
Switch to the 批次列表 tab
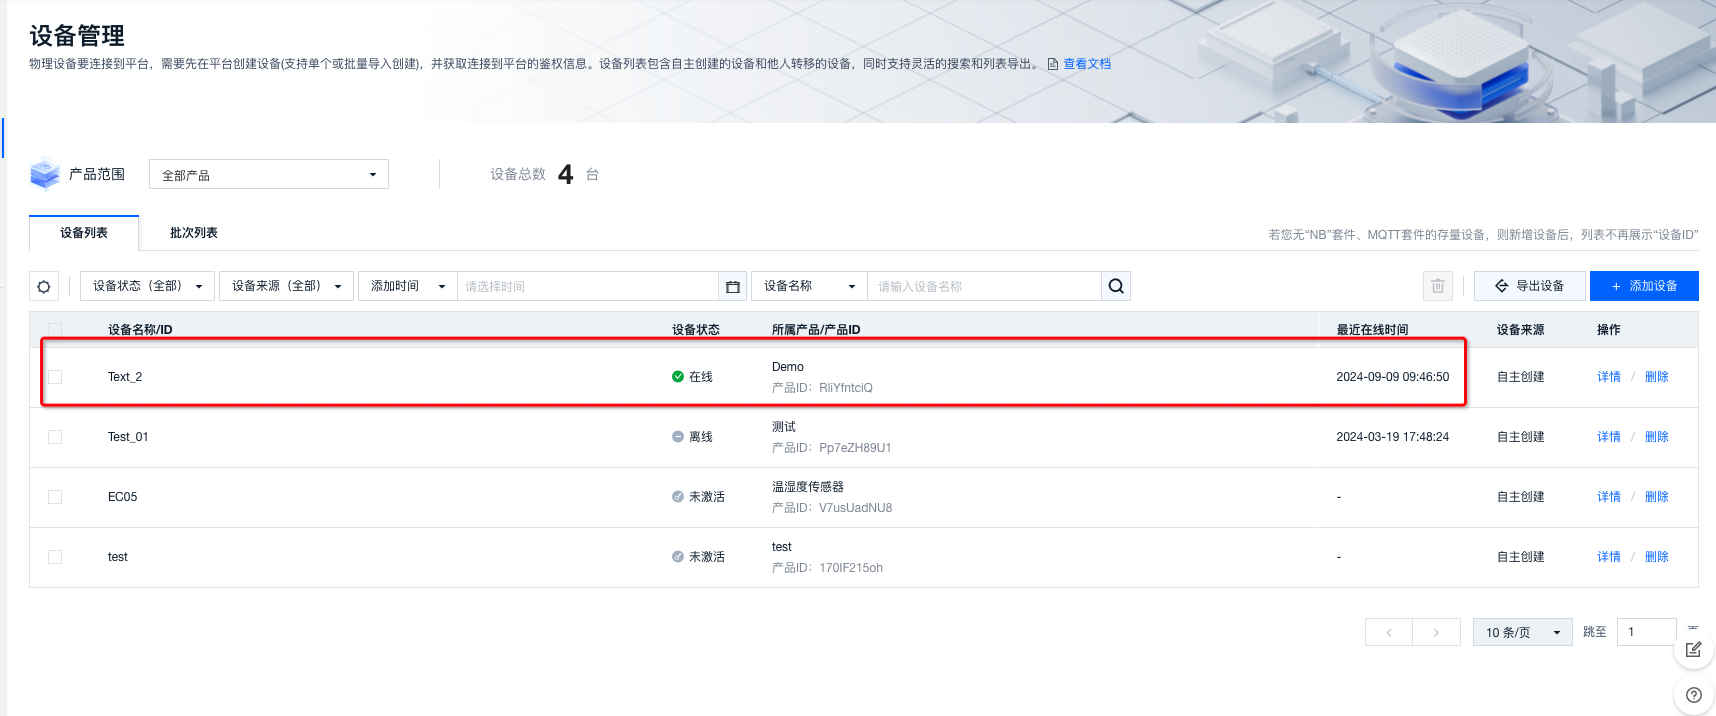point(194,233)
